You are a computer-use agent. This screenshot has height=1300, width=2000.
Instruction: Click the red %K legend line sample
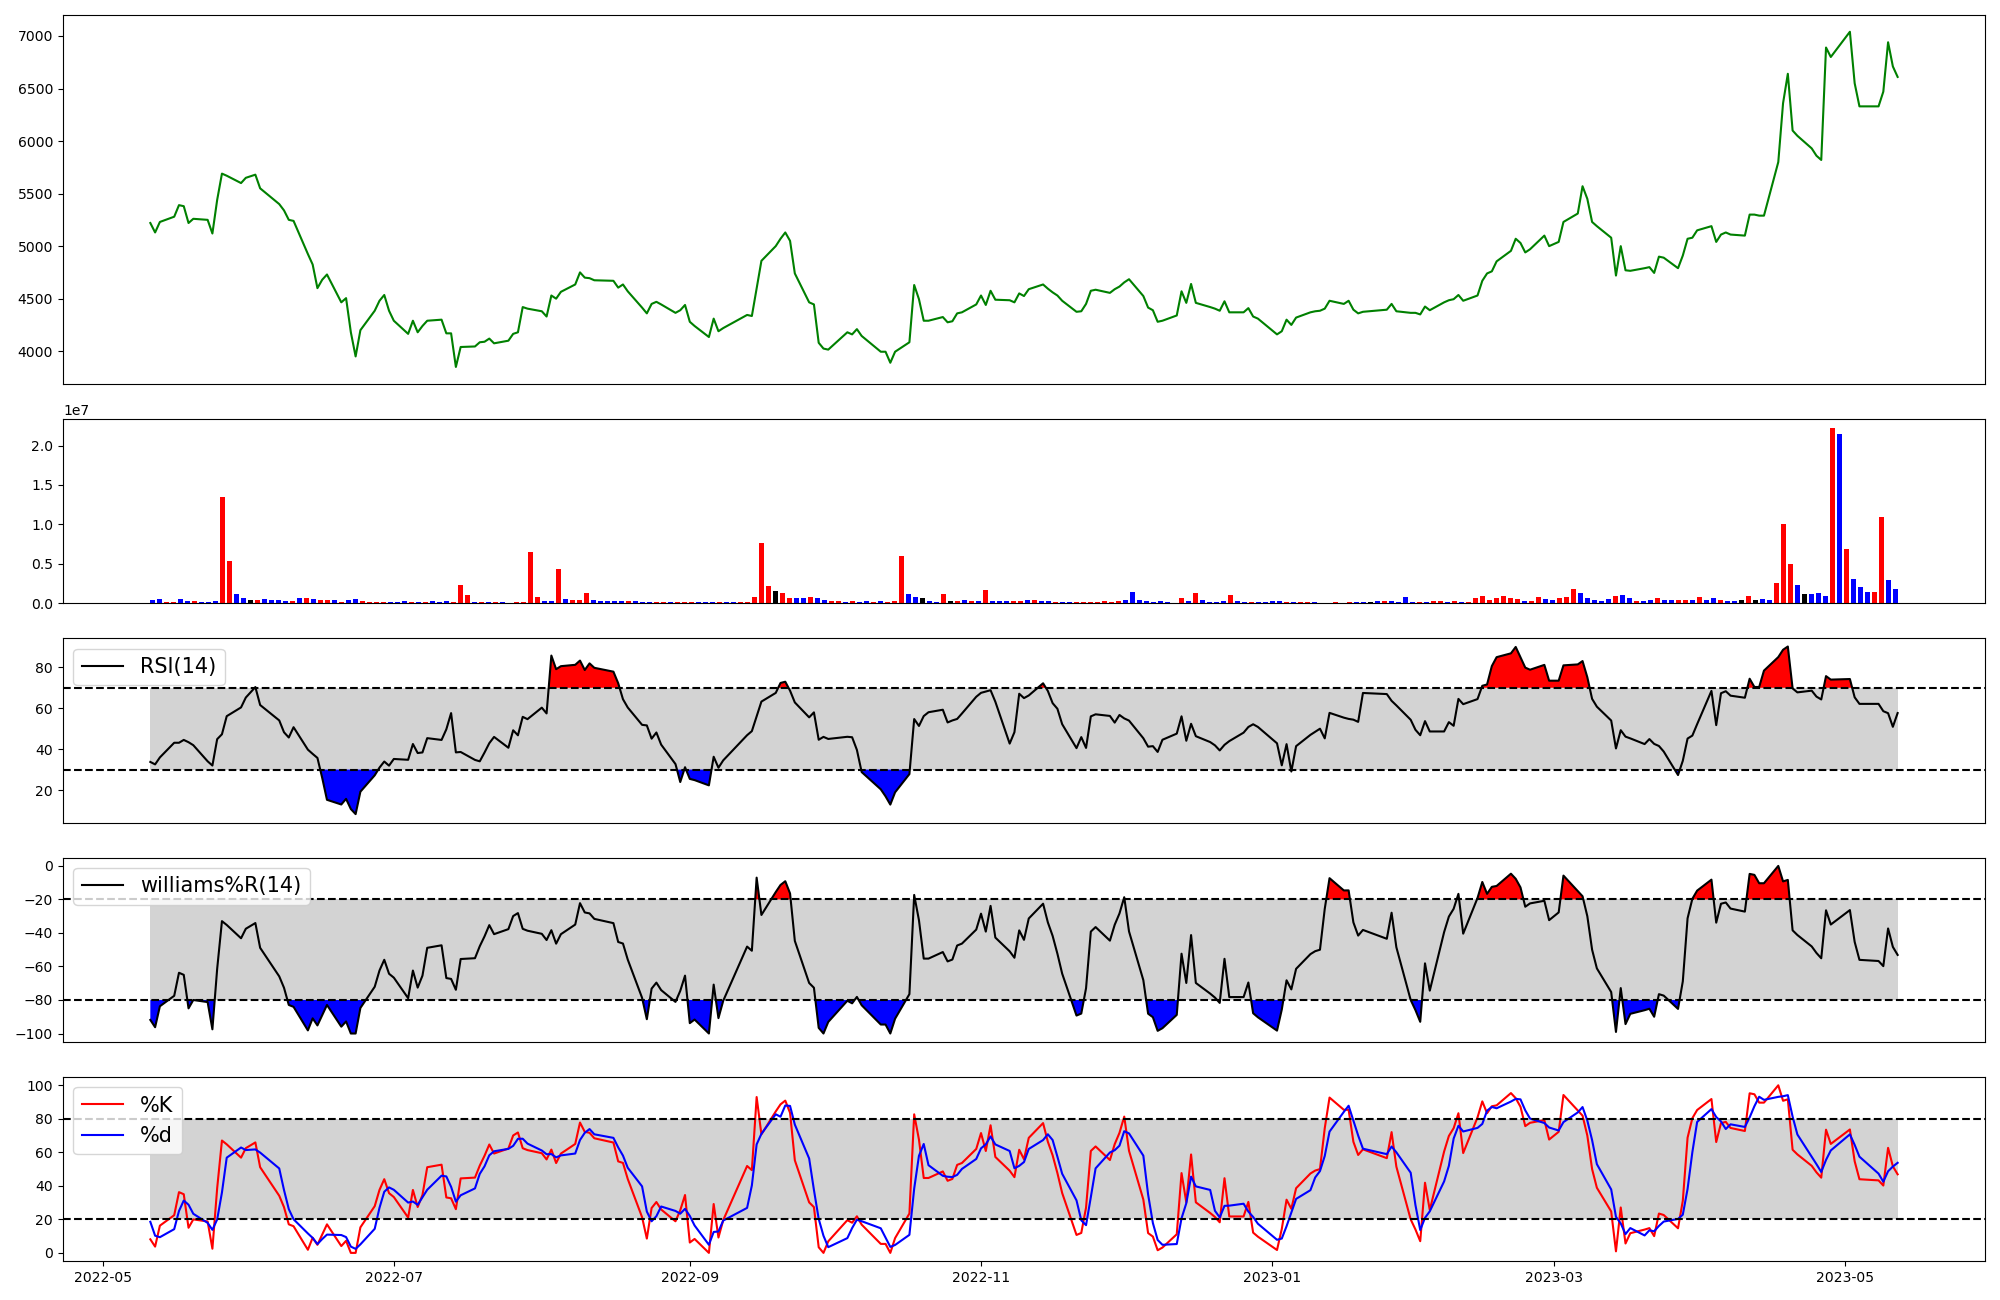tap(102, 1105)
